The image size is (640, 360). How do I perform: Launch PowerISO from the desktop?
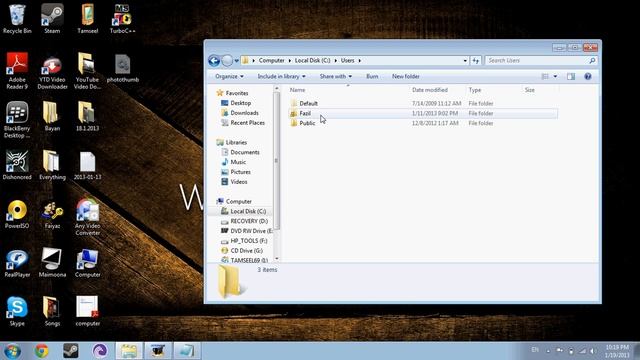pos(17,214)
